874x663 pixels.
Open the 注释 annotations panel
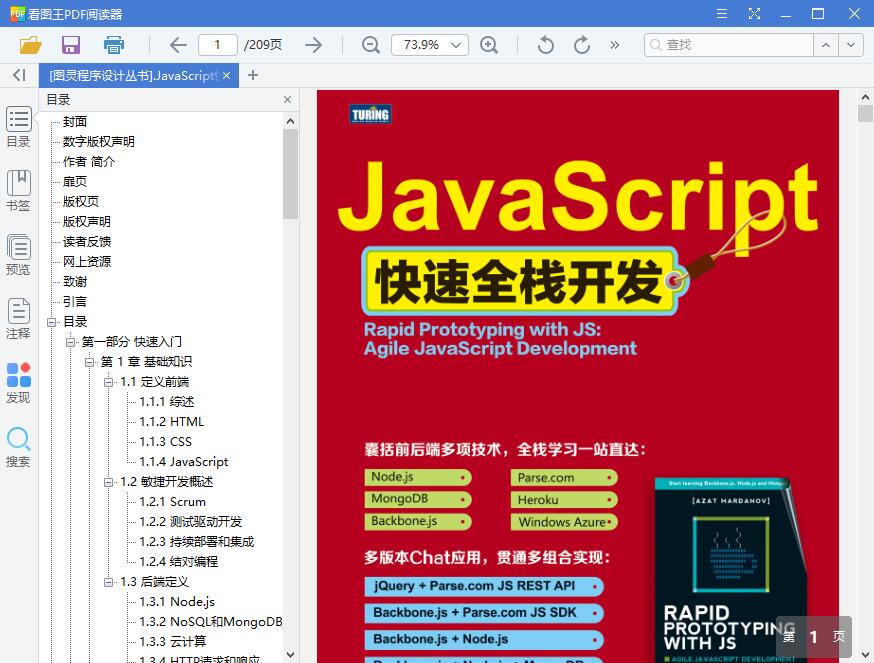point(18,318)
